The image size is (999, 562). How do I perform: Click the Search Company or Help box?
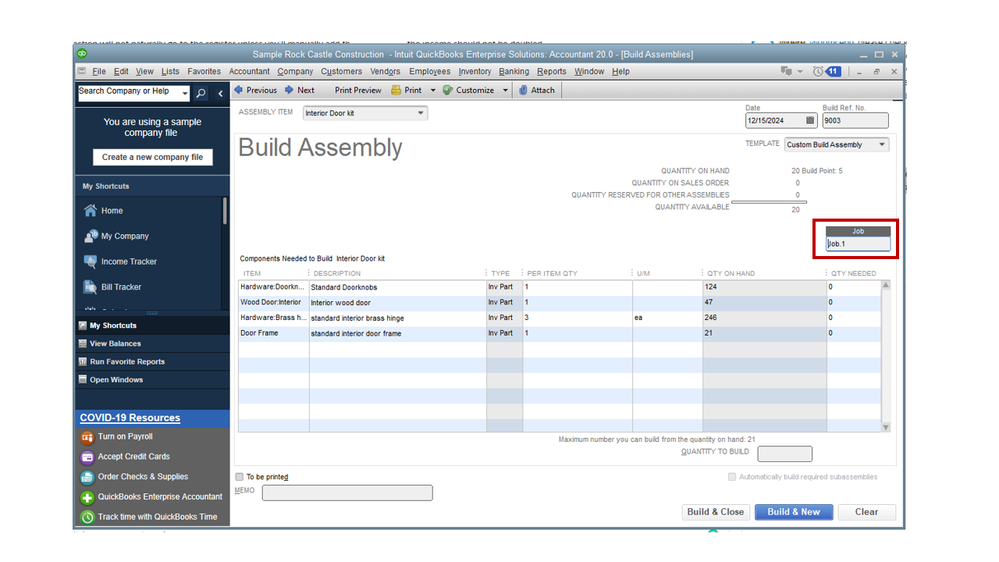coord(130,93)
